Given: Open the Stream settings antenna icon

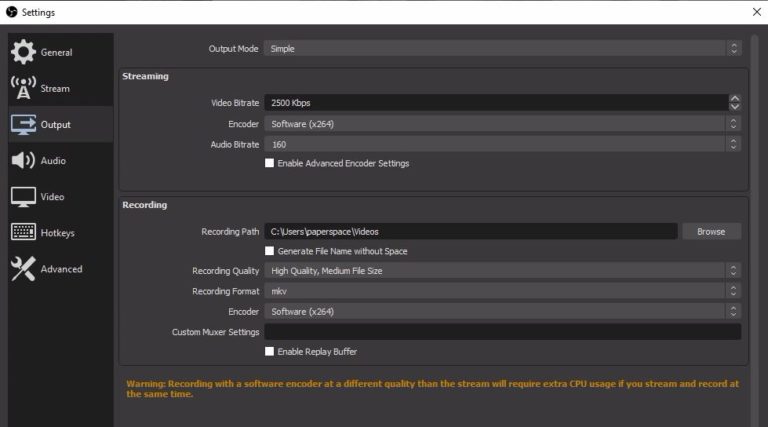Looking at the screenshot, I should [x=23, y=88].
